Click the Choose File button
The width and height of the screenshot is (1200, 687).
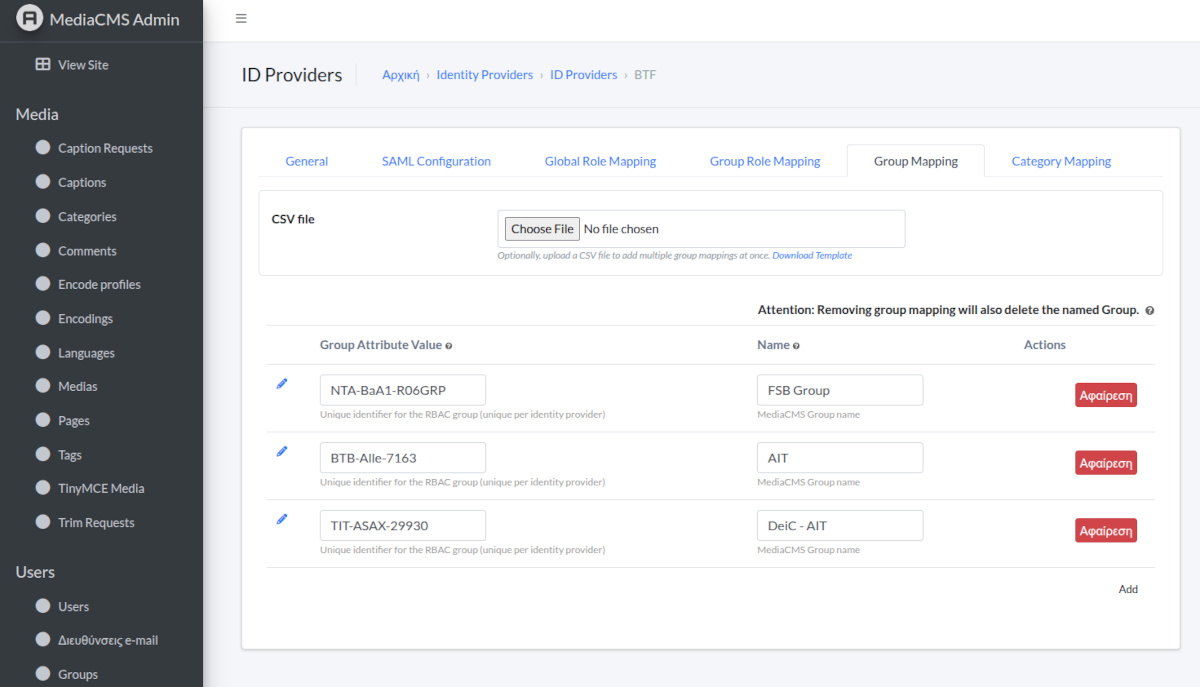[541, 228]
